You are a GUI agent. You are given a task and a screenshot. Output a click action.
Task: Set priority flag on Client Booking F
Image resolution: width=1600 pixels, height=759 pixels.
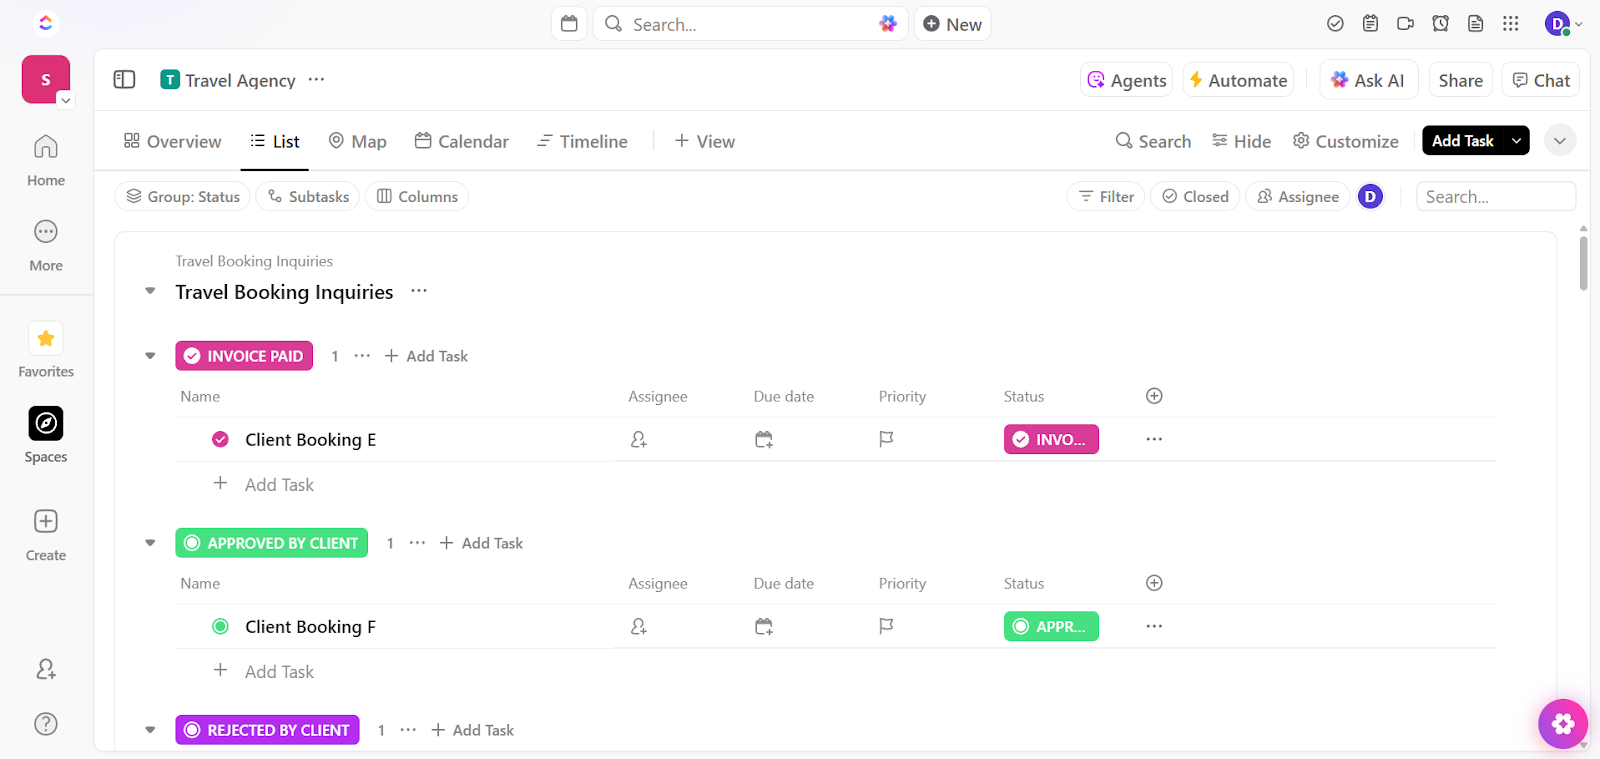(x=885, y=626)
